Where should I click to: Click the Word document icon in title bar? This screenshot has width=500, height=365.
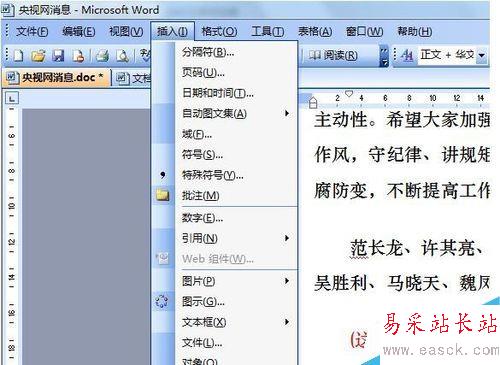click(x=7, y=10)
